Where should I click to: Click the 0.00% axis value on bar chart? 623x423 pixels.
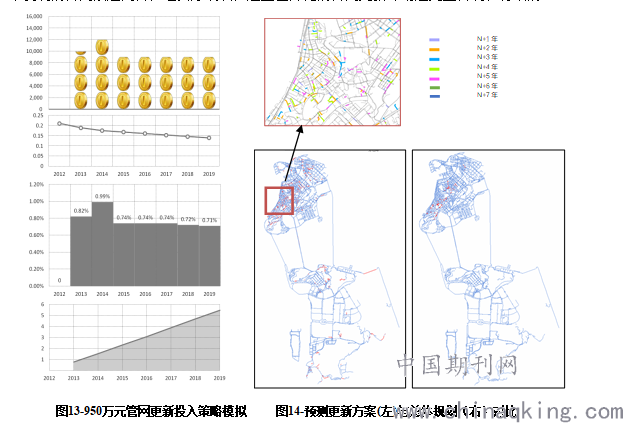click(36, 286)
